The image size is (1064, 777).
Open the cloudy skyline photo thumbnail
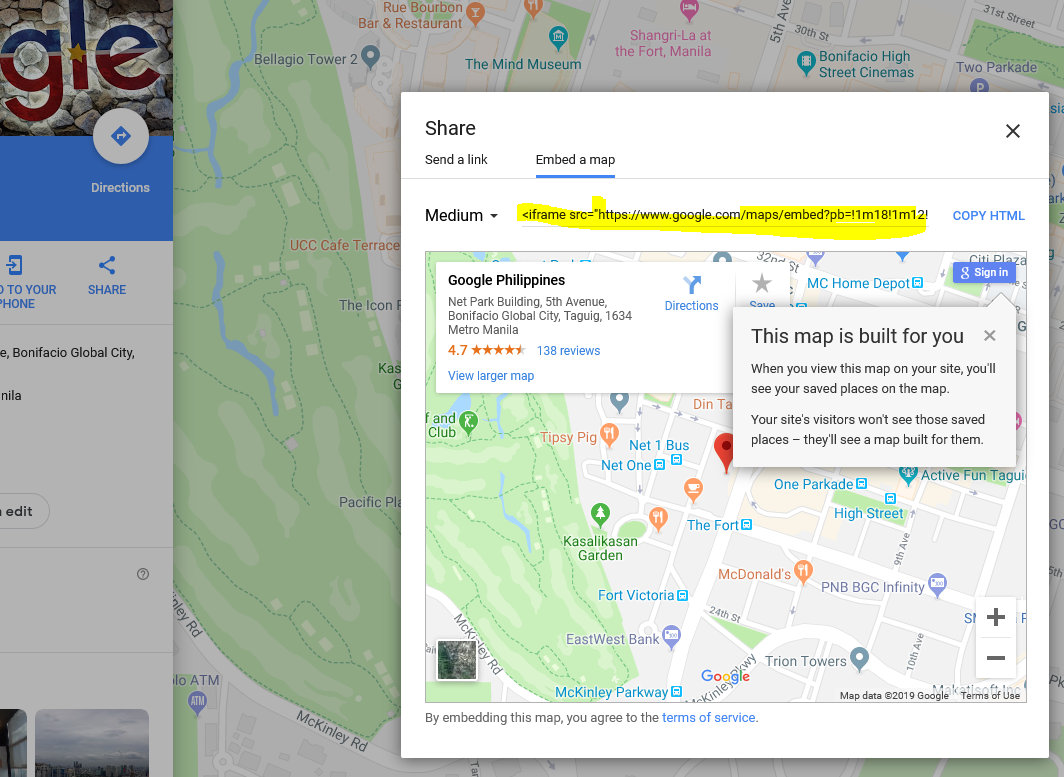click(92, 742)
